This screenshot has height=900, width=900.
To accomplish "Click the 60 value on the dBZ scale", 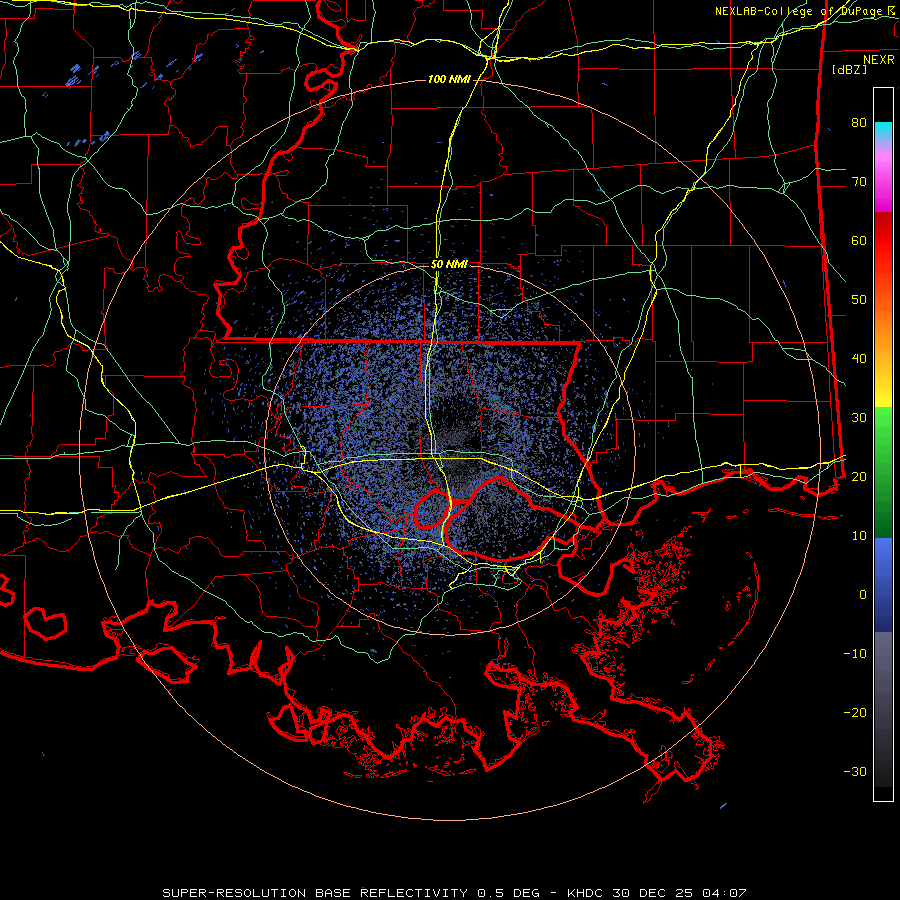I will [859, 240].
